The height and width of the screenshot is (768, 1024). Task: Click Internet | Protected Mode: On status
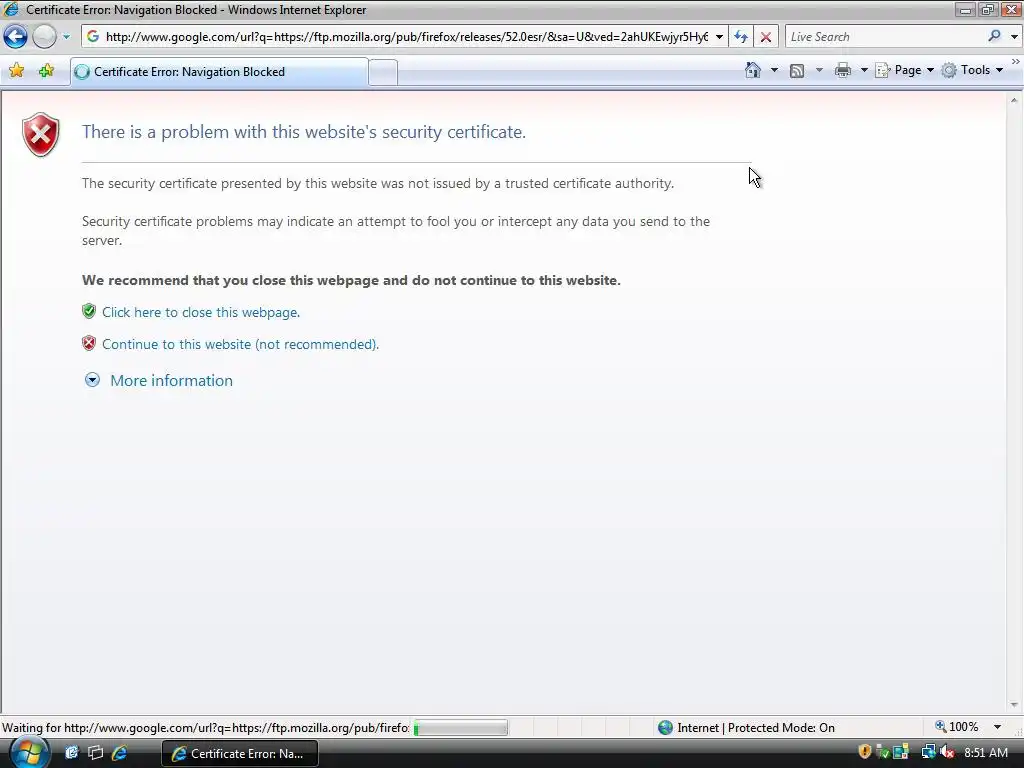pos(756,728)
